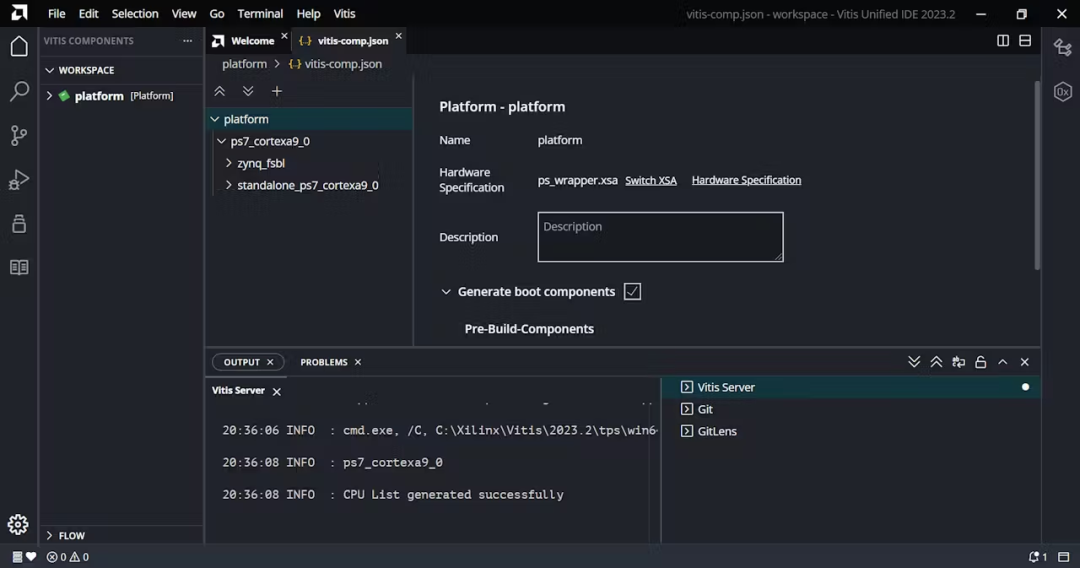Image resolution: width=1080 pixels, height=568 pixels.
Task: Open the settings gear icon
Action: pos(19,525)
